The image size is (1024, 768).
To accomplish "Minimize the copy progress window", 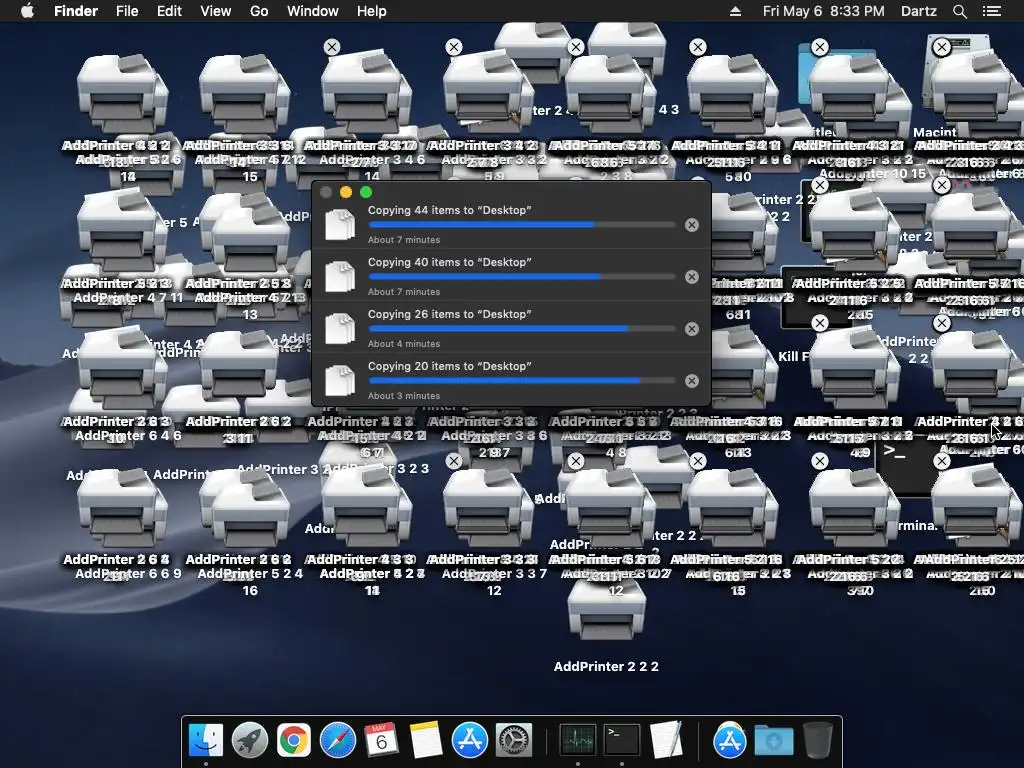I will [x=346, y=192].
